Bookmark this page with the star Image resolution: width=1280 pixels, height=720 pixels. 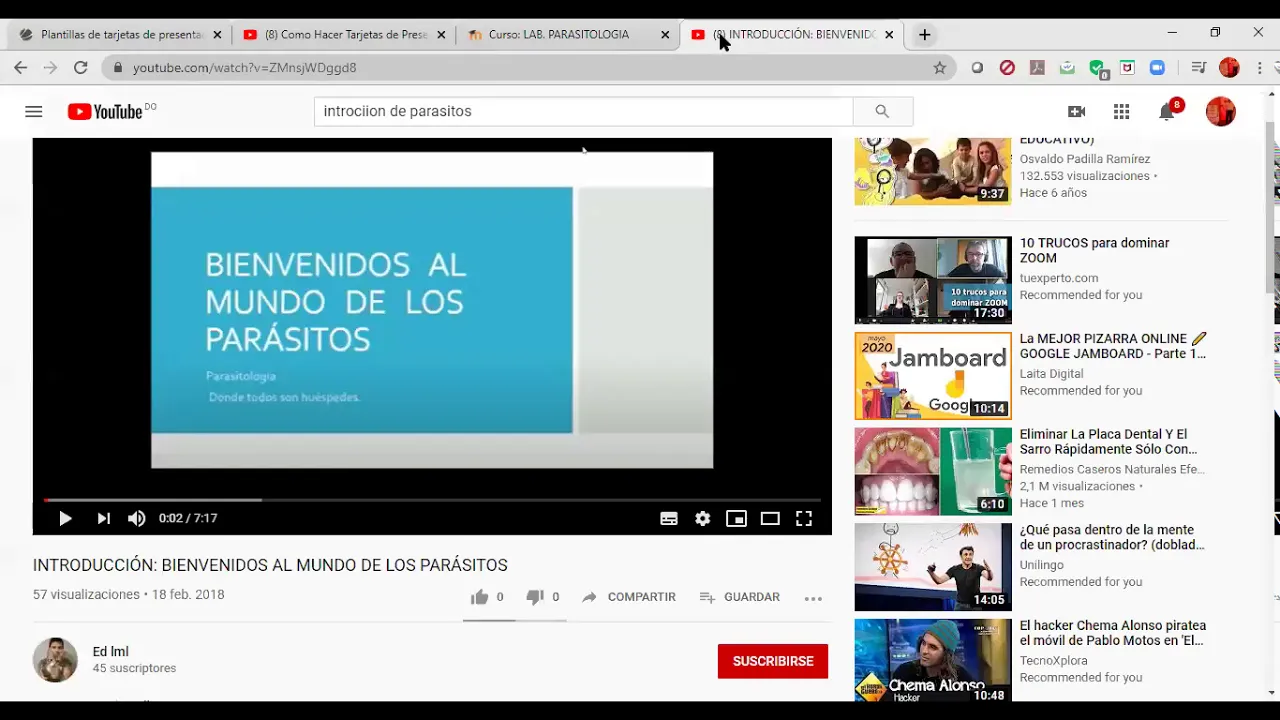tap(940, 67)
